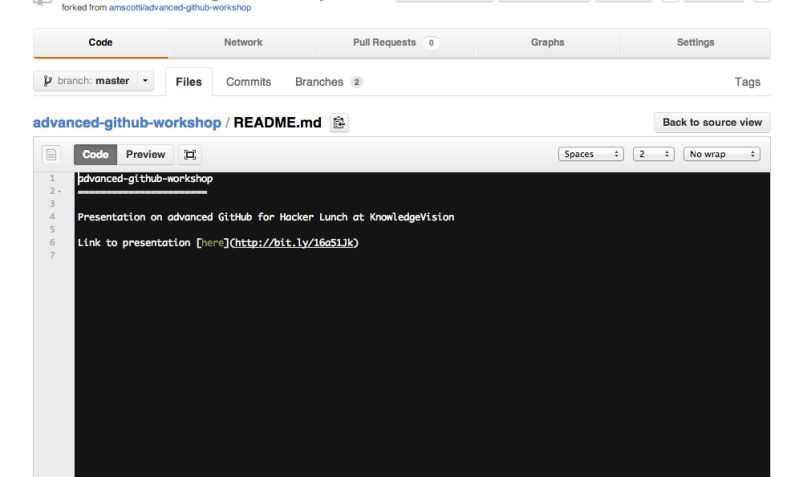Open amscotti/advanced-github-workshop fork source link
This screenshot has width=799, height=477.
click(180, 8)
